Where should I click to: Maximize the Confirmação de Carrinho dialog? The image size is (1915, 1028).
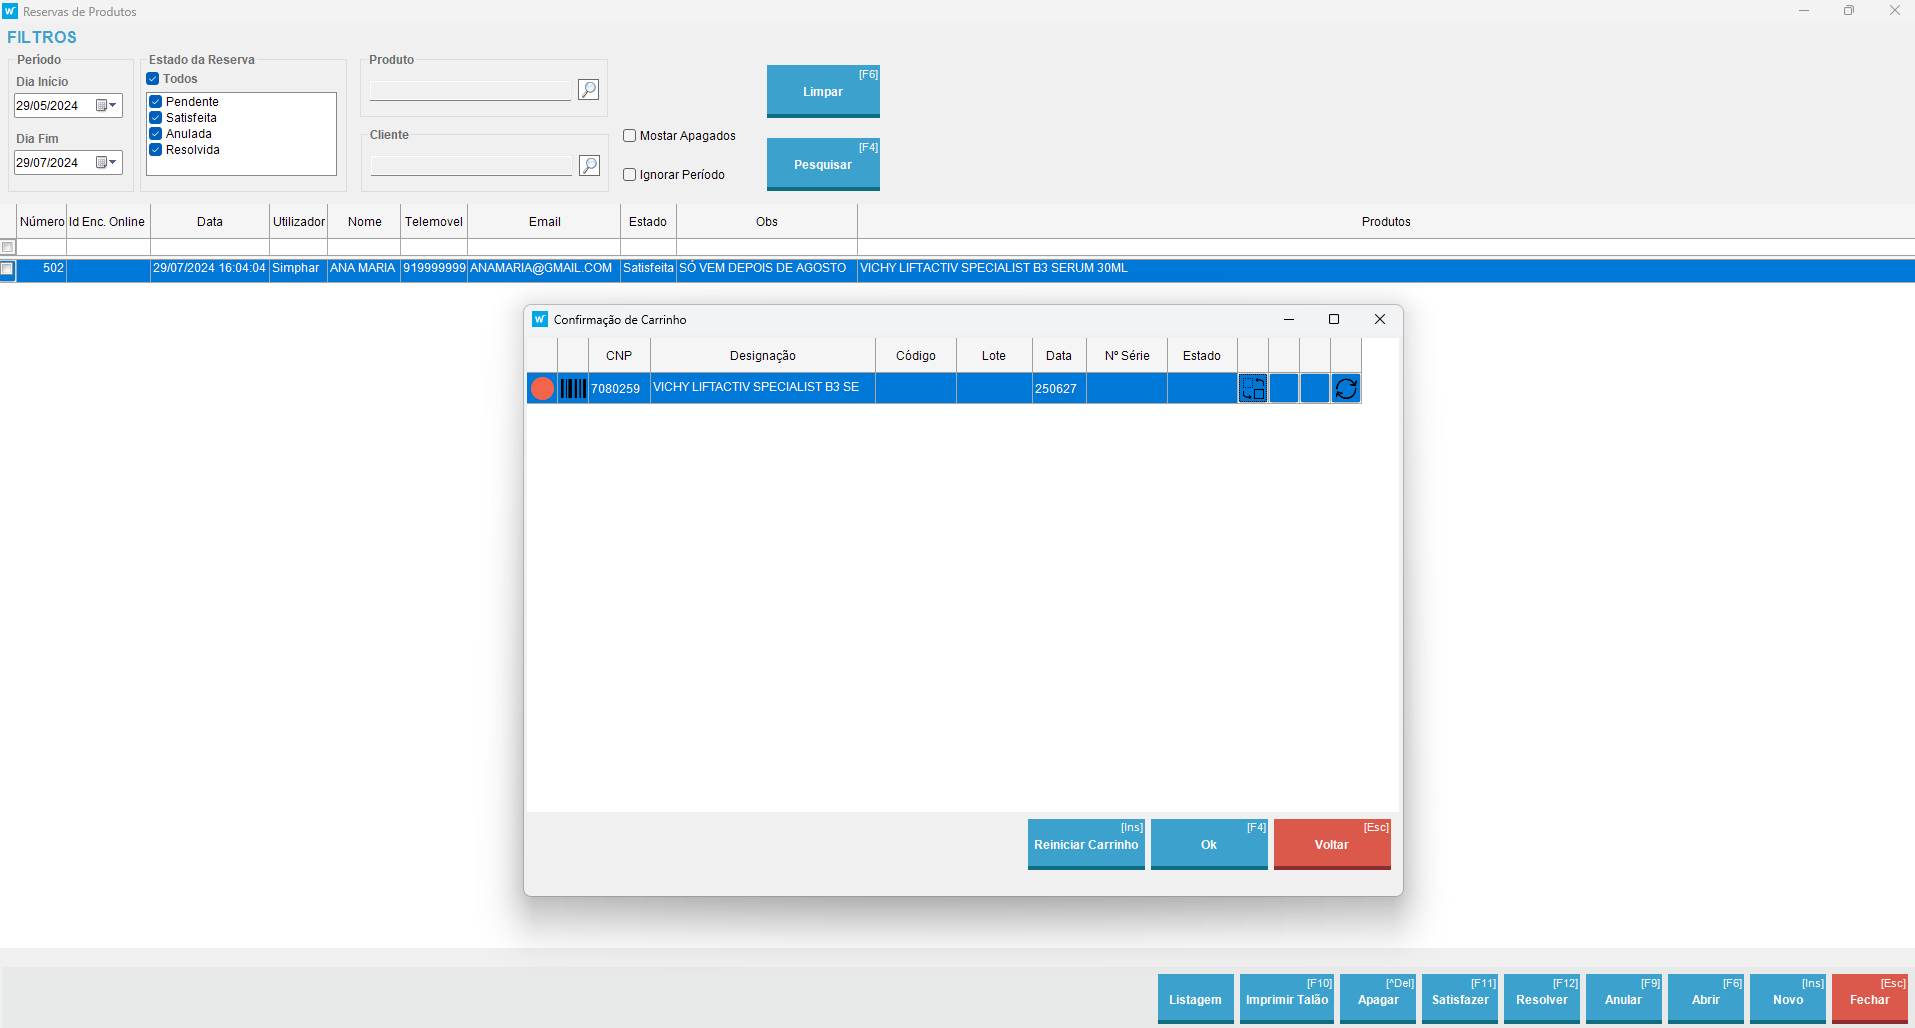pyautogui.click(x=1333, y=319)
